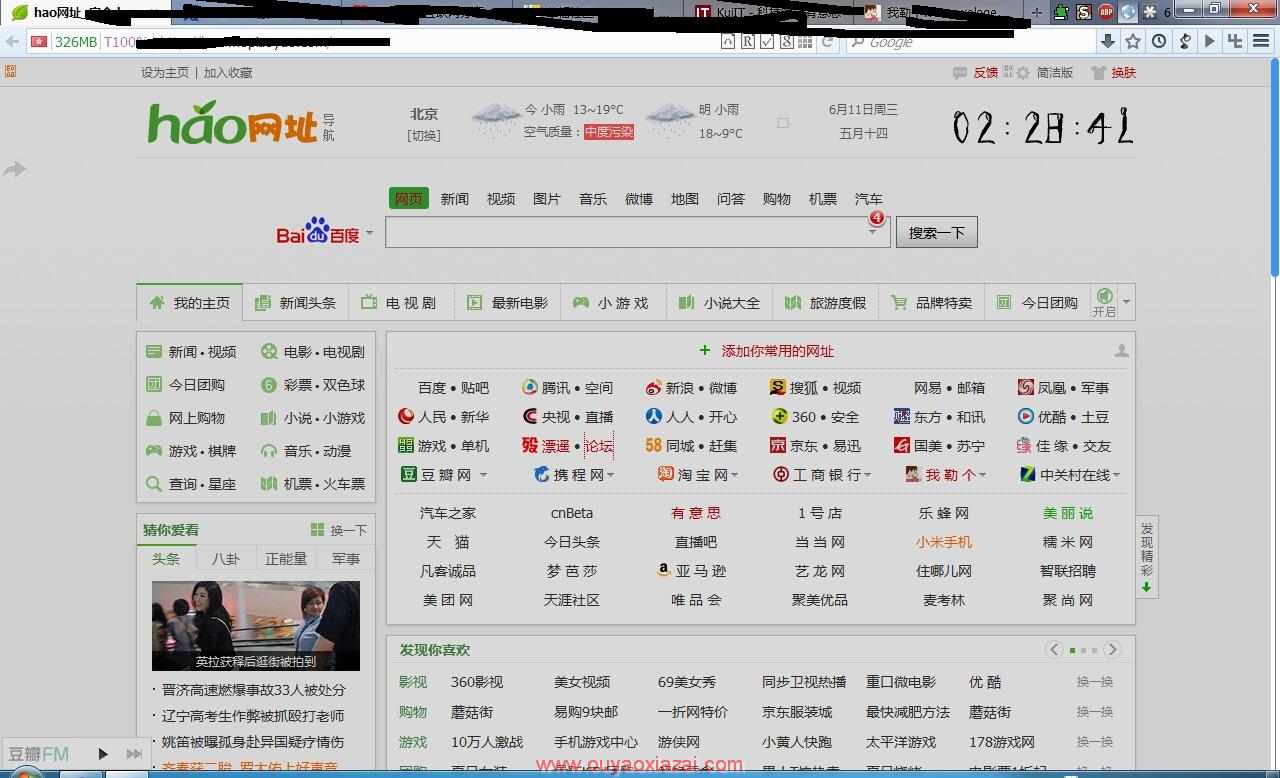Click the share arrow at left edge
Screen dimensions: 1280x778
(x=14, y=169)
